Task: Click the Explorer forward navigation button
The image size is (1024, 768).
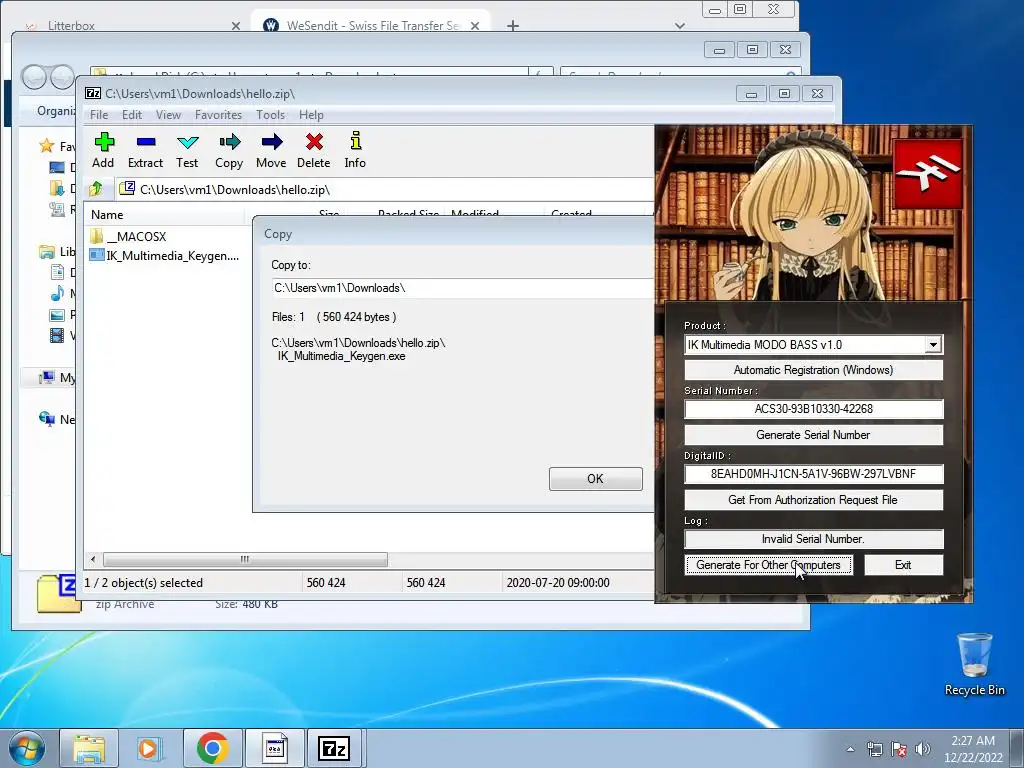Action: point(63,78)
